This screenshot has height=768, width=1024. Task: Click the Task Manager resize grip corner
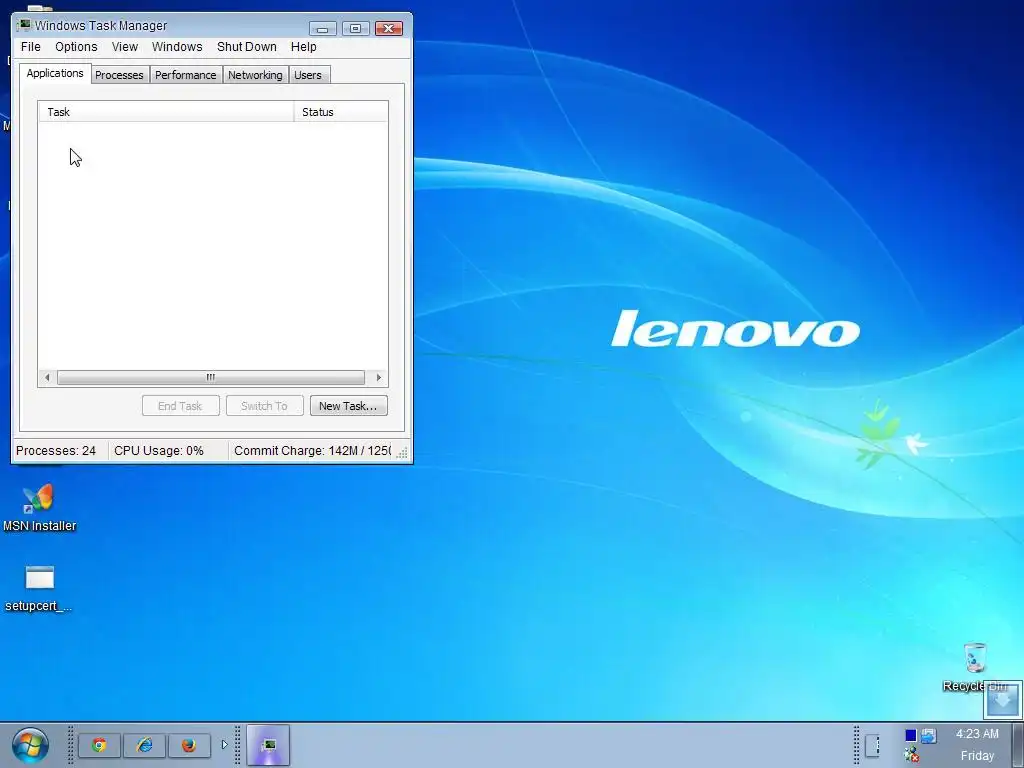click(402, 453)
